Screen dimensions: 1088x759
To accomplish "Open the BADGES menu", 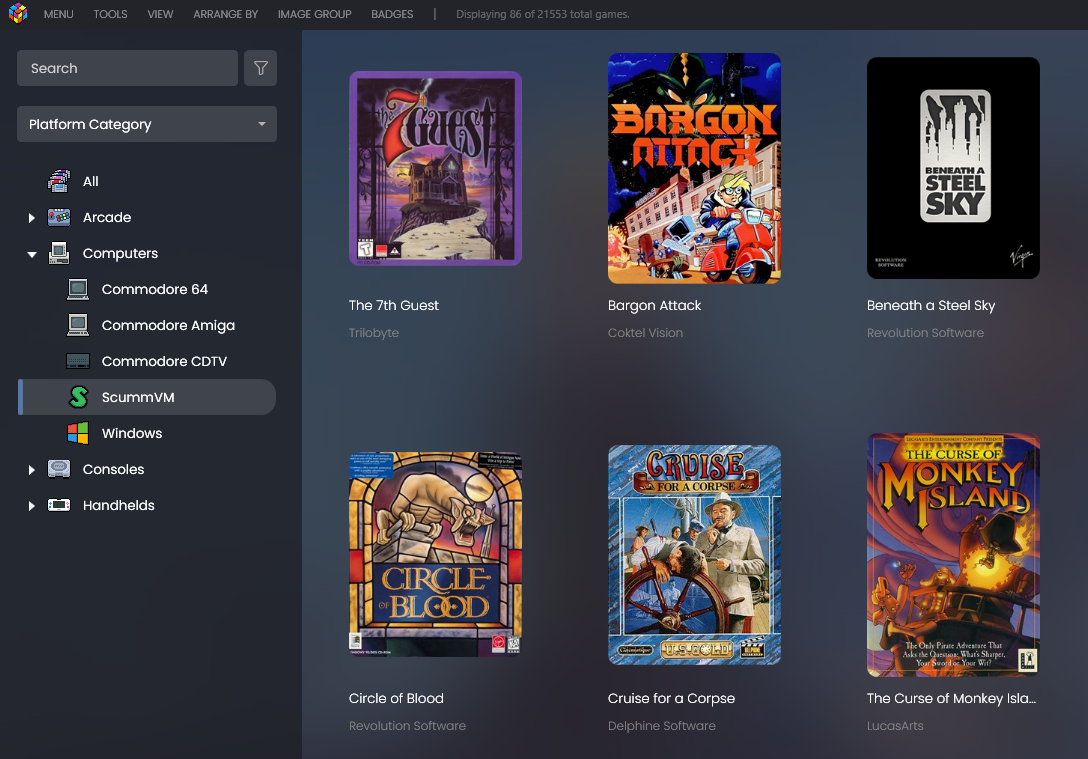I will [x=392, y=14].
